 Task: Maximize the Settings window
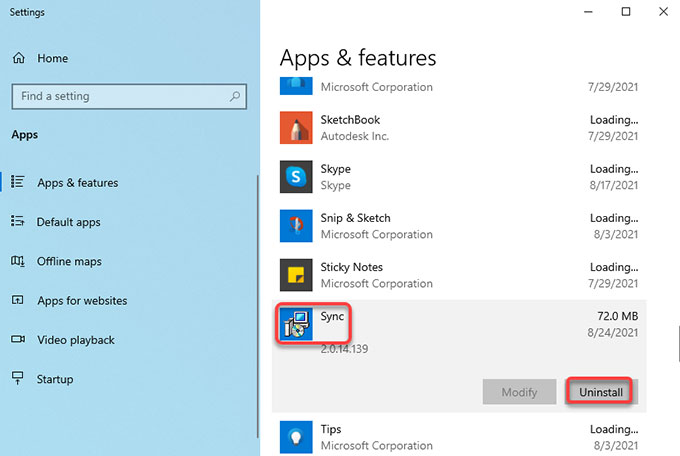(x=626, y=12)
